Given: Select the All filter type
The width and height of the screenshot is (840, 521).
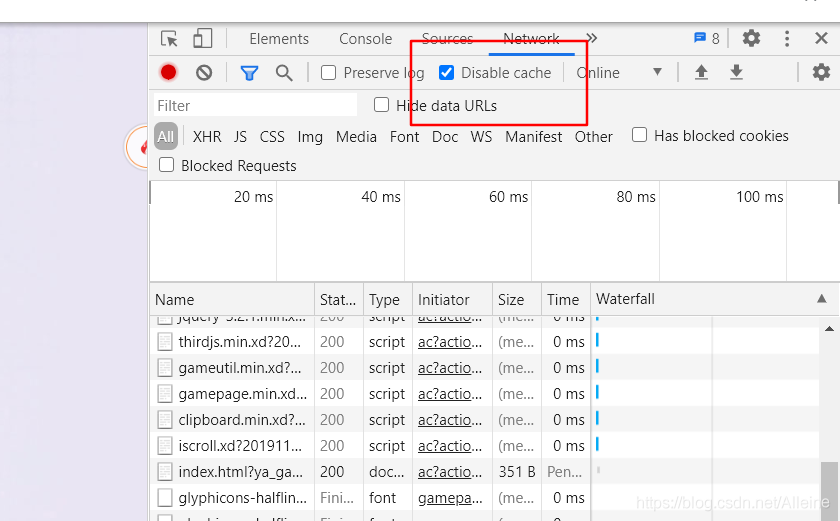Looking at the screenshot, I should click(x=166, y=137).
